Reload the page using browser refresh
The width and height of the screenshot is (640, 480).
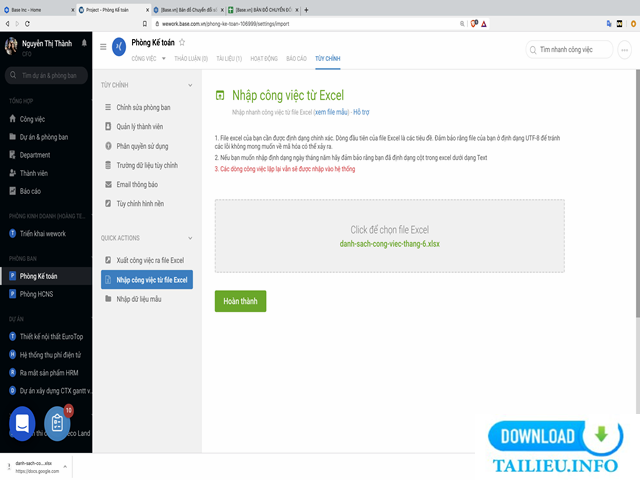[x=27, y=24]
